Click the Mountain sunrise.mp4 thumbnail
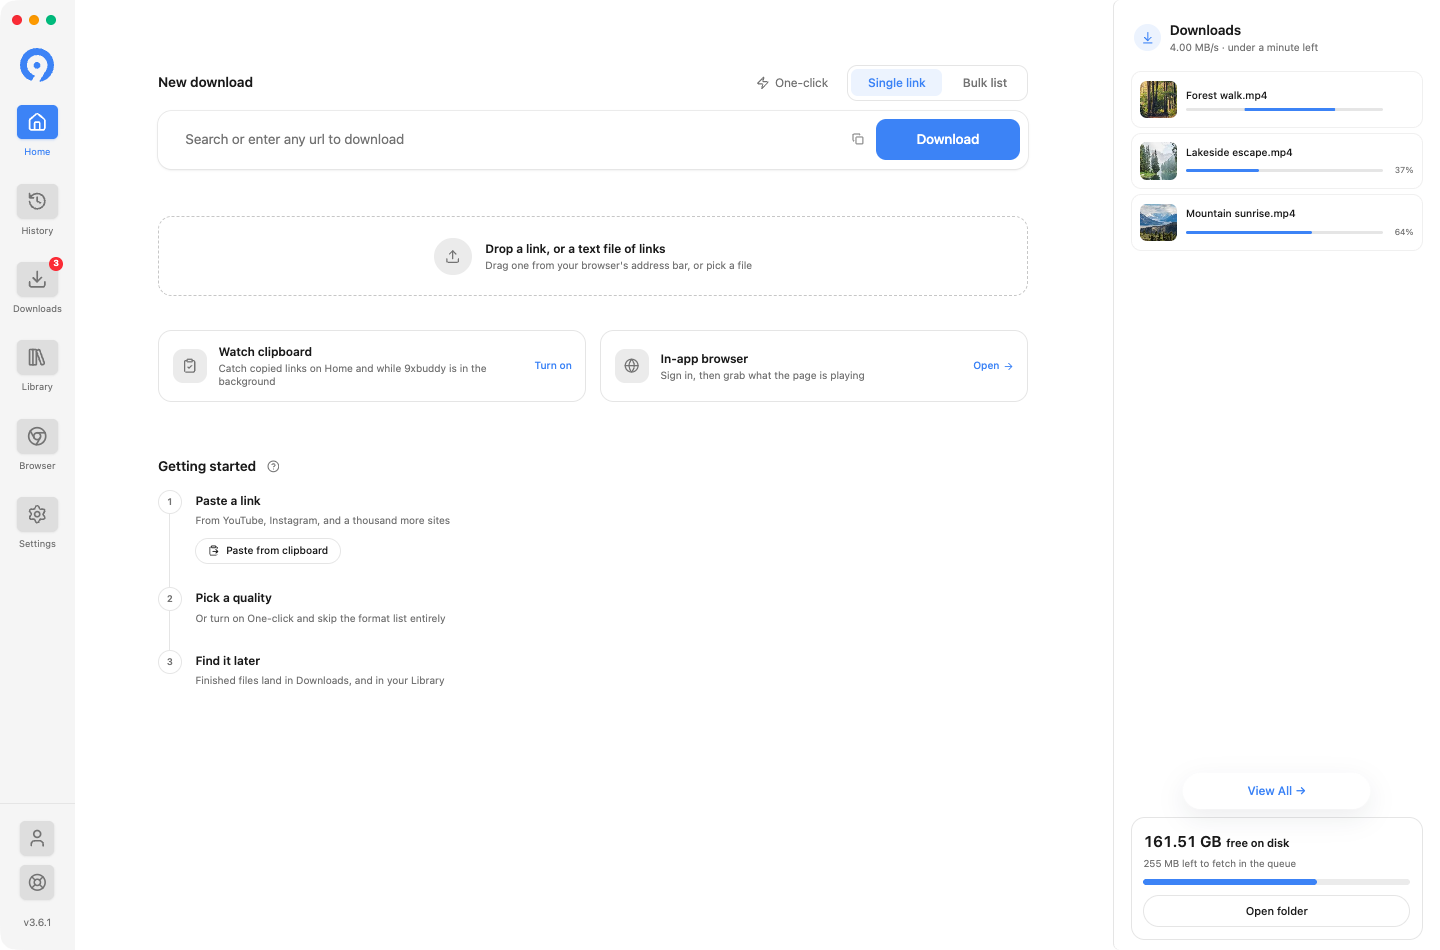The width and height of the screenshot is (1440, 950). (x=1158, y=222)
